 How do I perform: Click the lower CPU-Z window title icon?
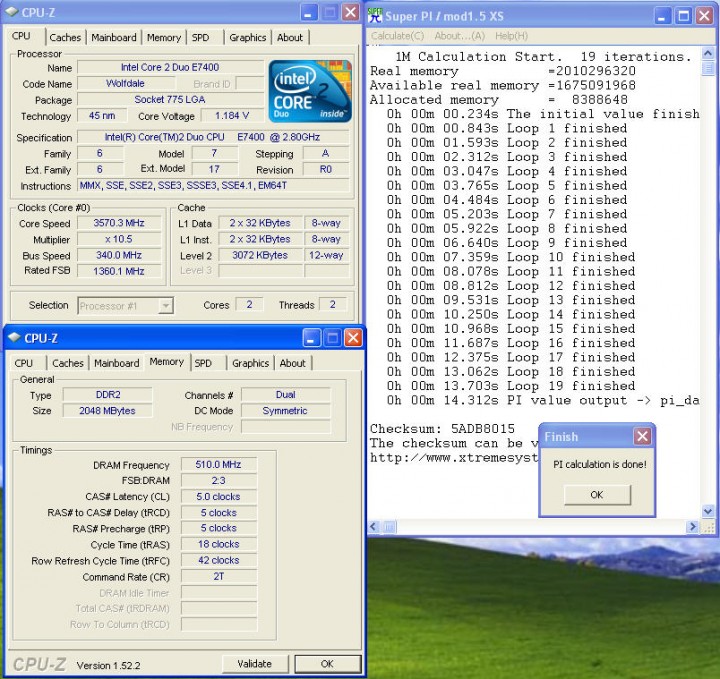point(15,338)
